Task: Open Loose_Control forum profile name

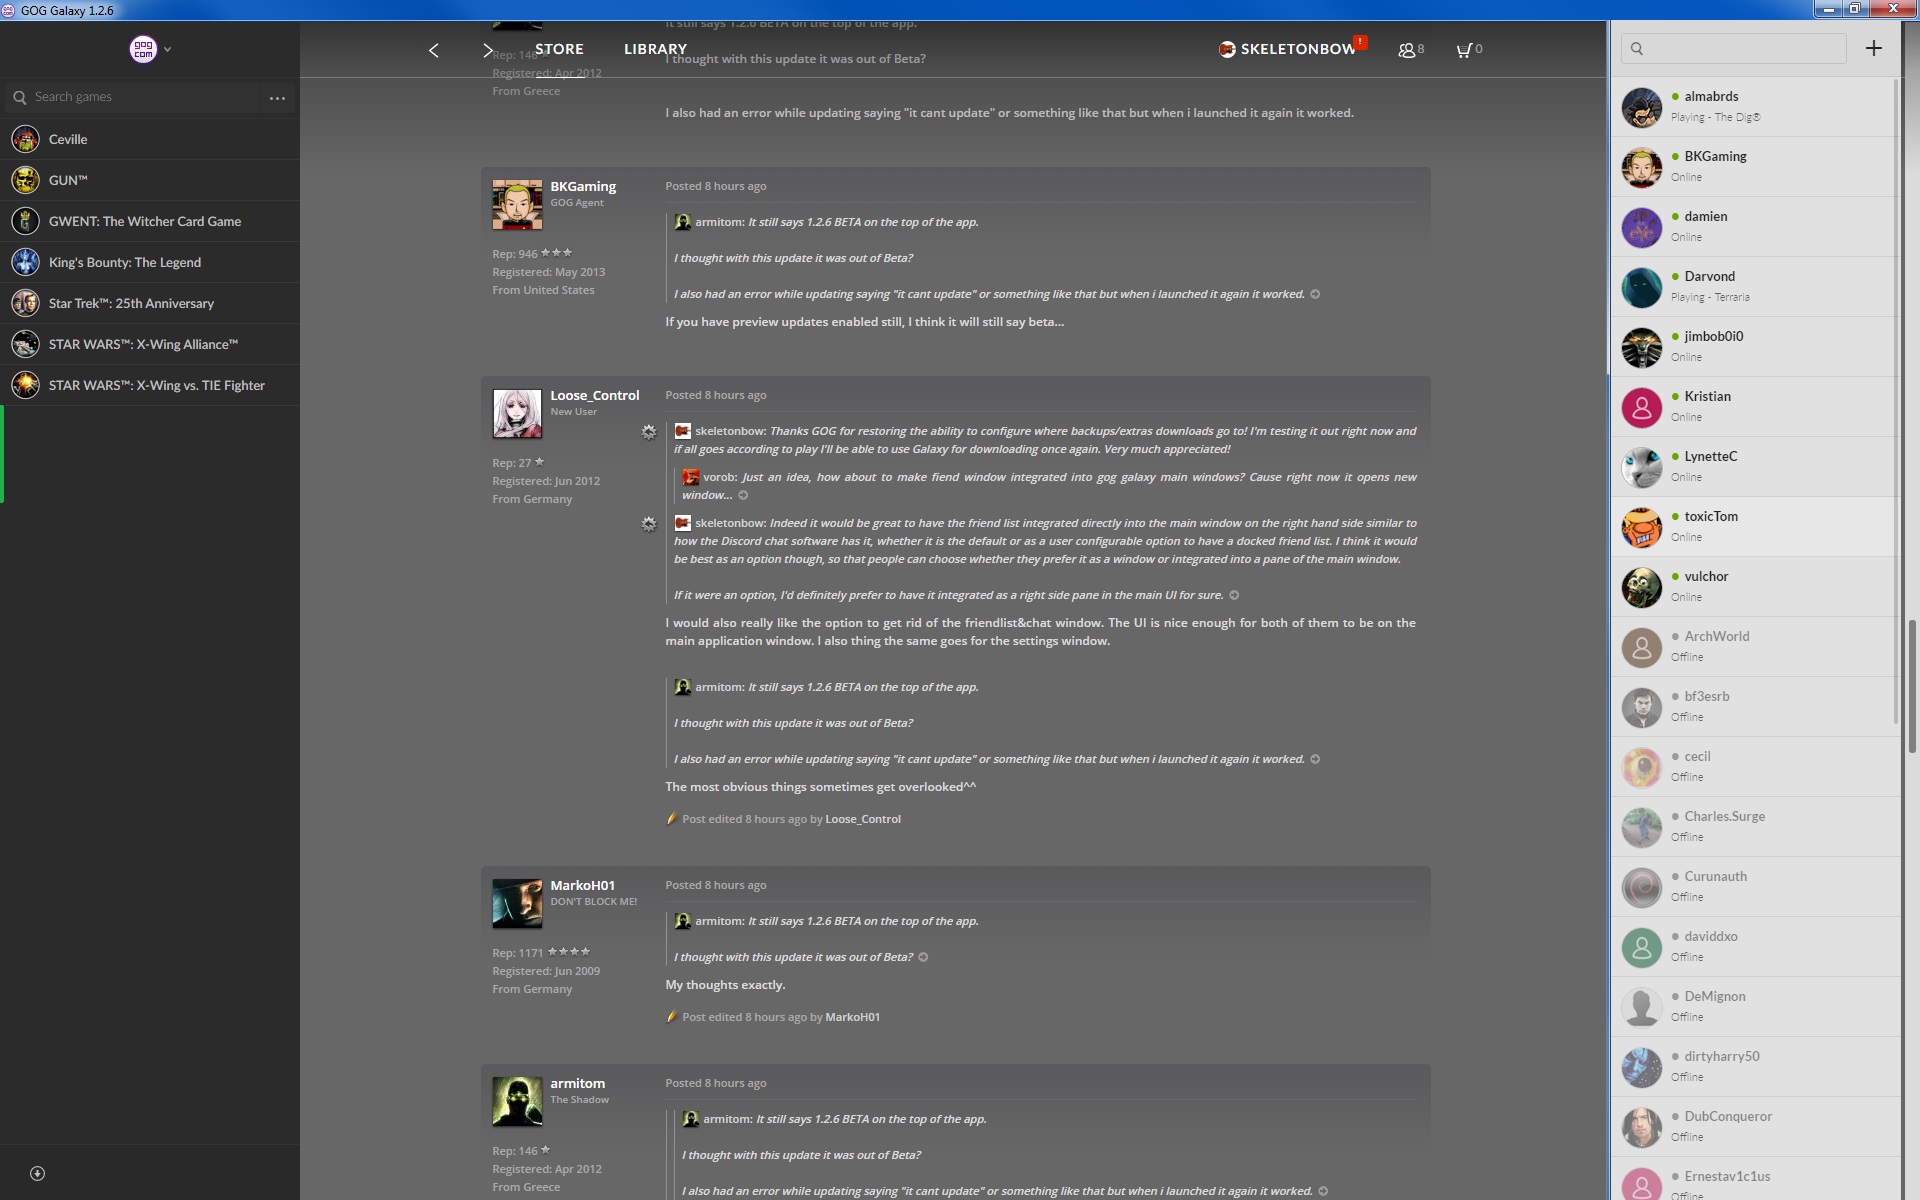Action: click(594, 395)
